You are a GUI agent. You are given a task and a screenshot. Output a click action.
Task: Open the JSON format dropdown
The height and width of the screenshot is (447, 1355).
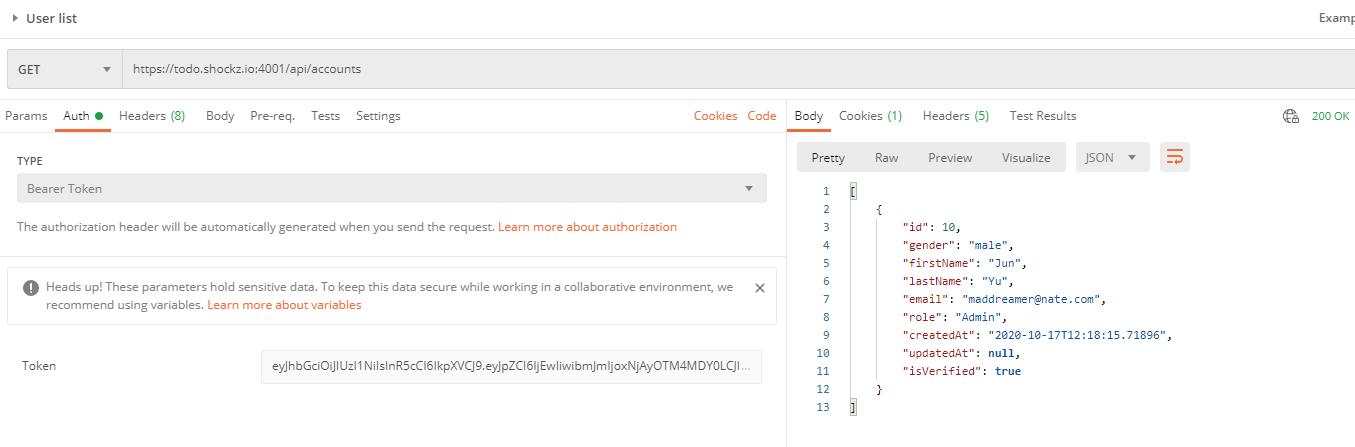click(1111, 157)
